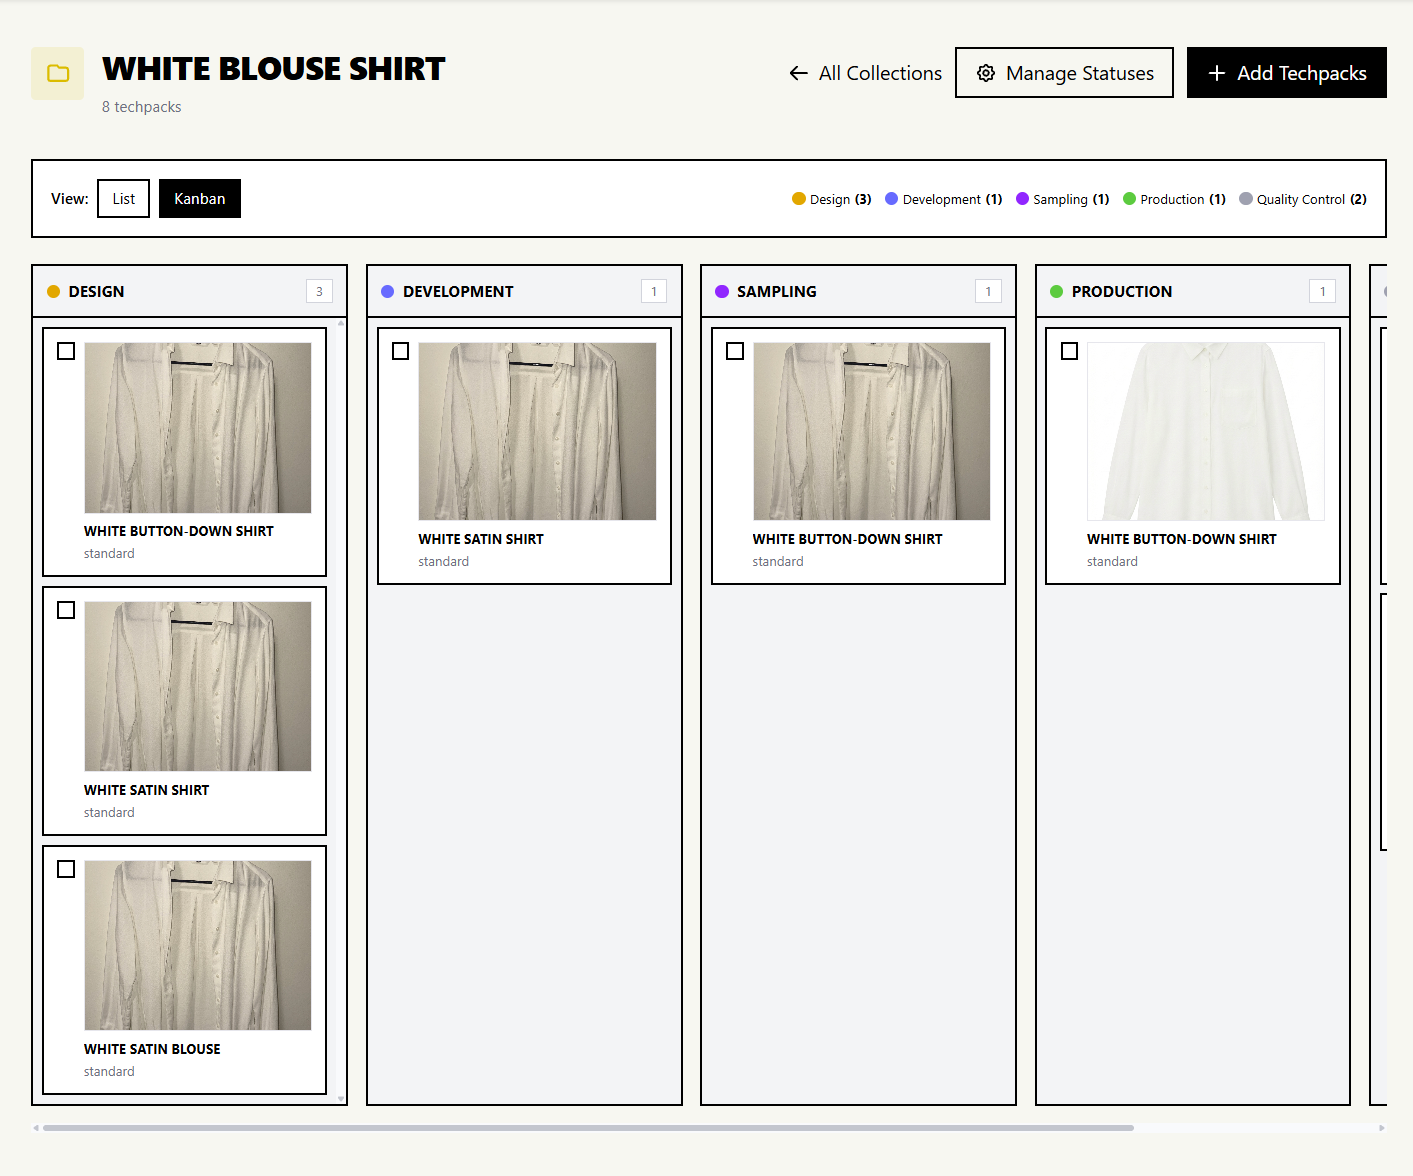Screen dimensions: 1413x1176
Task: Select the White Satin Blouse checkbox
Action: coord(66,869)
